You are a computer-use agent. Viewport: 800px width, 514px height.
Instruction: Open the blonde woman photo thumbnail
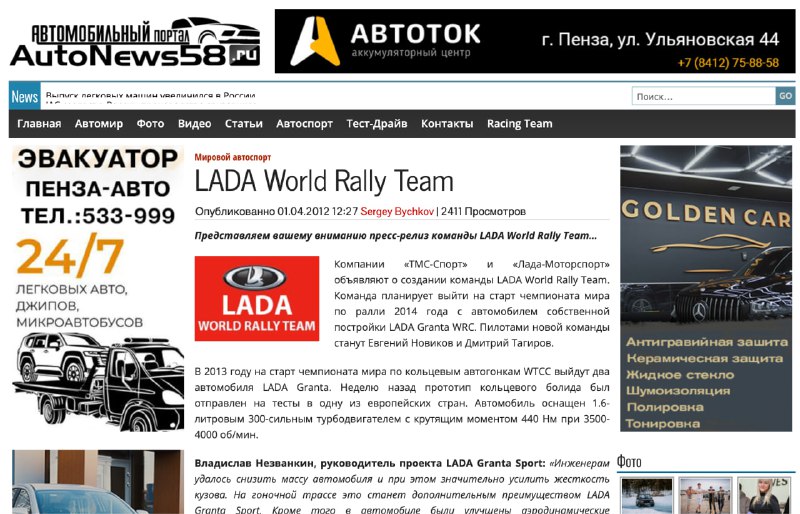tap(764, 496)
